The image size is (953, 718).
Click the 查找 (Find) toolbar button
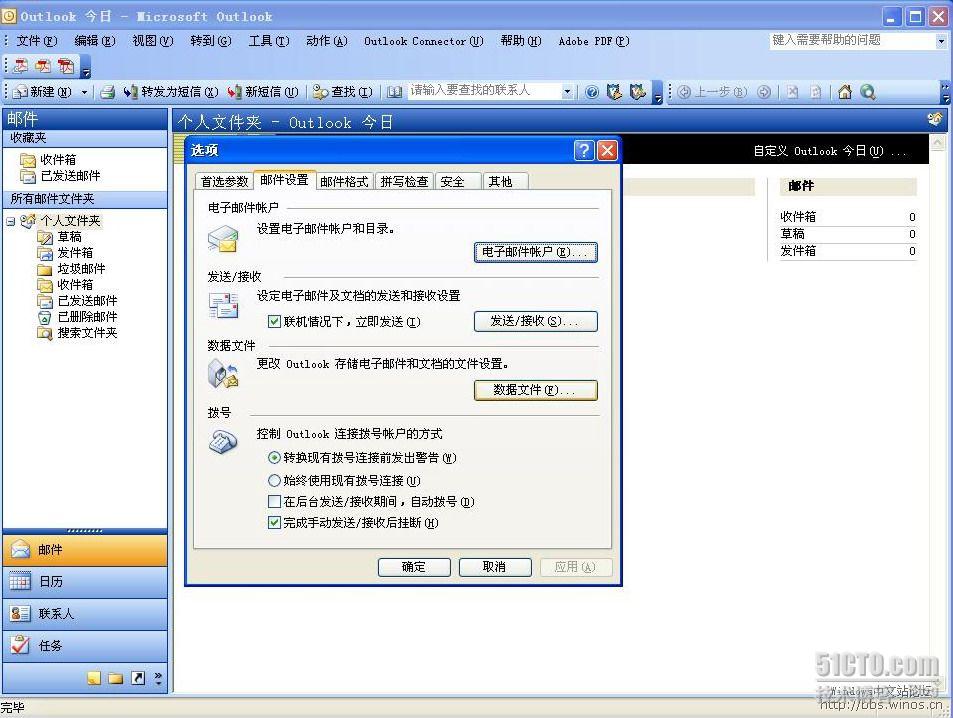pos(343,92)
